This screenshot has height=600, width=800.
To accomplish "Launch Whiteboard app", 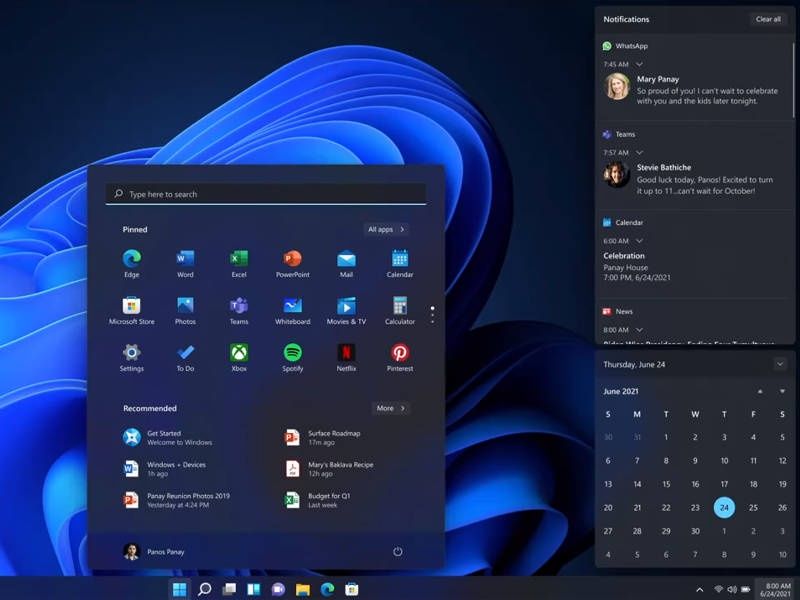I will tap(292, 310).
